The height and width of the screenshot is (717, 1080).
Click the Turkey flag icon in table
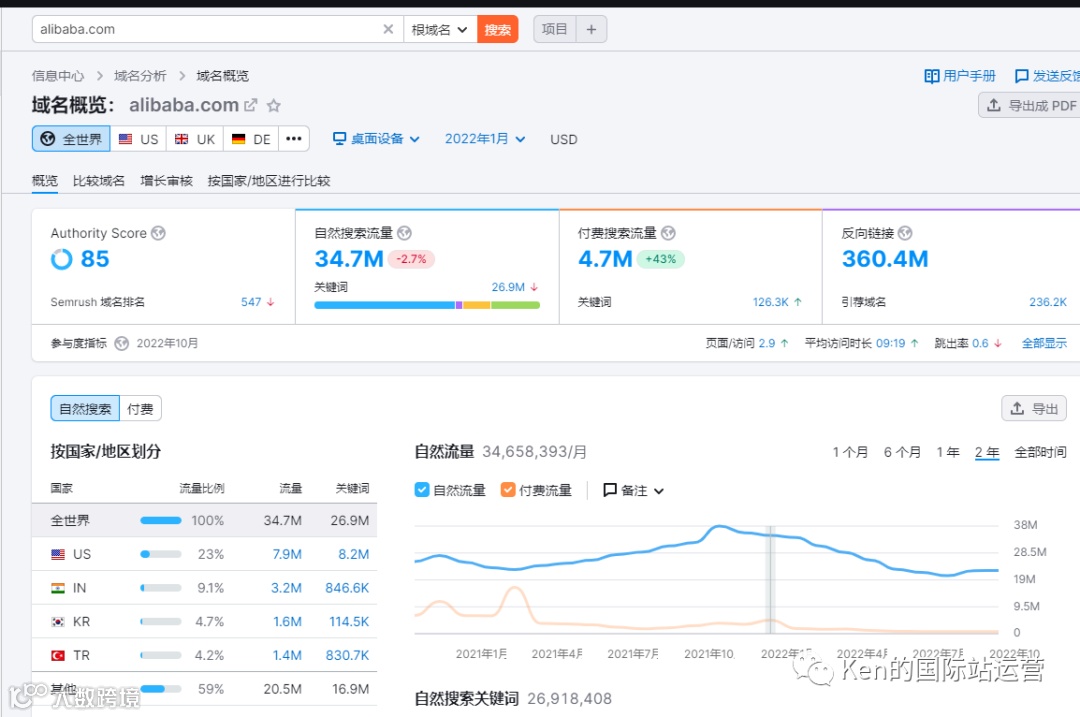tap(58, 656)
